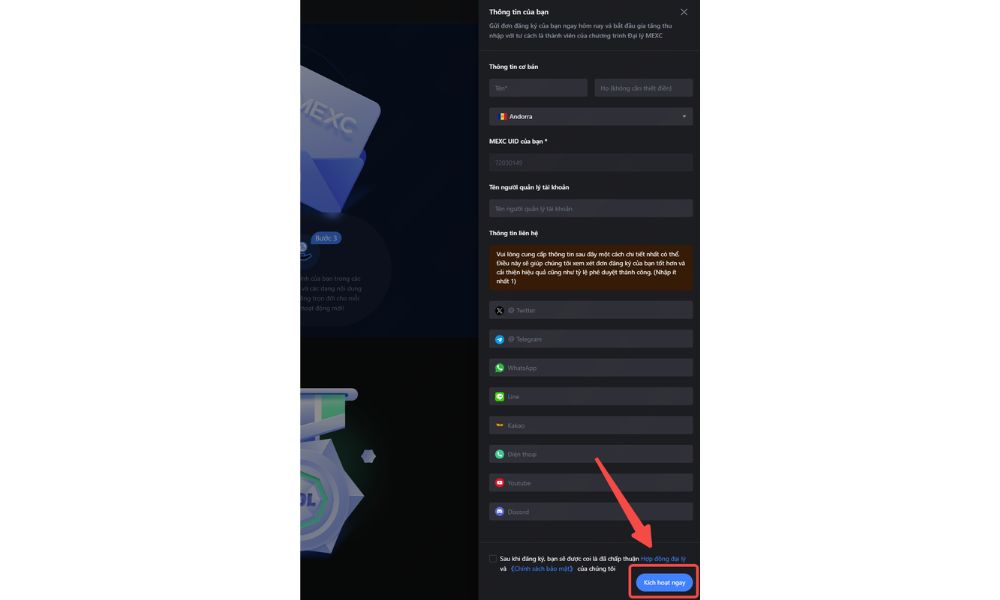
Task: Click the phone icon
Action: click(499, 454)
